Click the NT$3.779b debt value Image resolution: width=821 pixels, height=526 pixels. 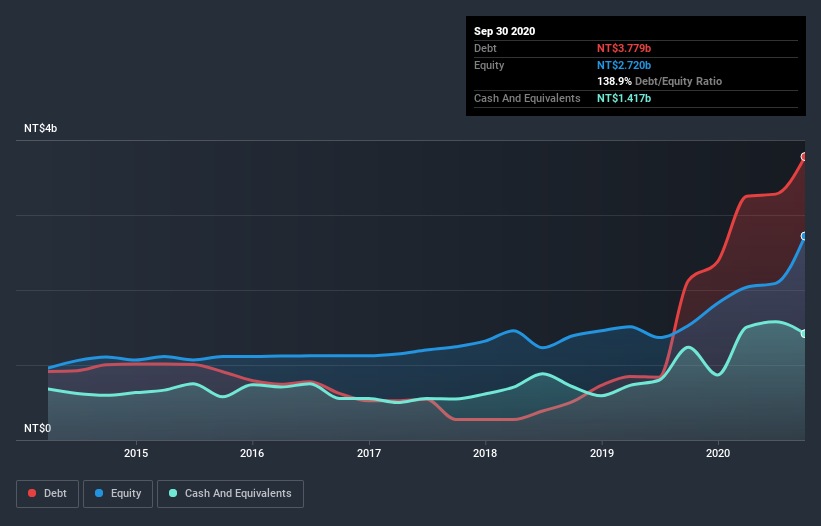click(x=624, y=48)
